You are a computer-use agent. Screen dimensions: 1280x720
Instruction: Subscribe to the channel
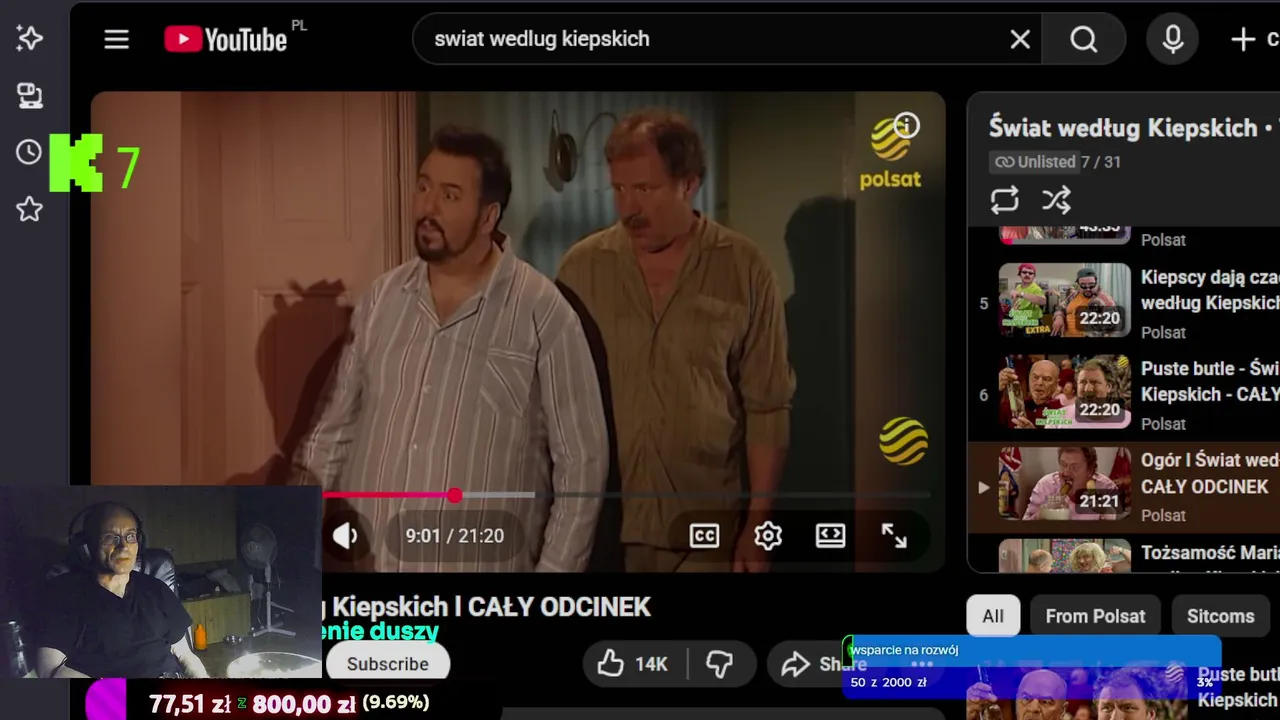pos(387,663)
